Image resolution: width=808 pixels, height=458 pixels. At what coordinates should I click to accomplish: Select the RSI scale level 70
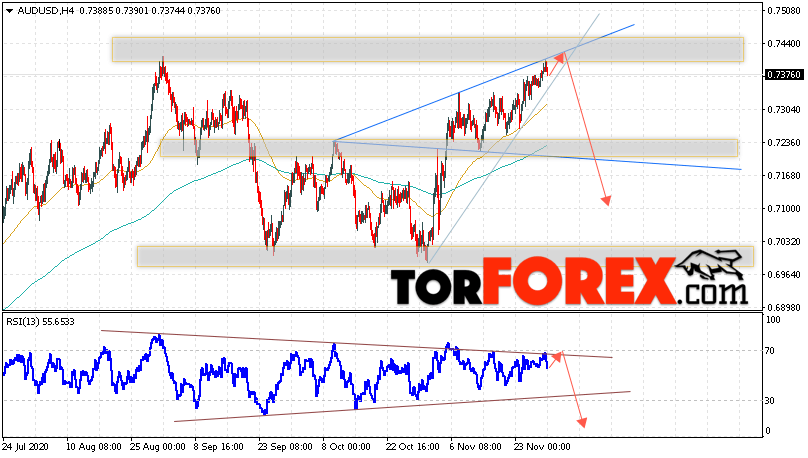tap(770, 351)
